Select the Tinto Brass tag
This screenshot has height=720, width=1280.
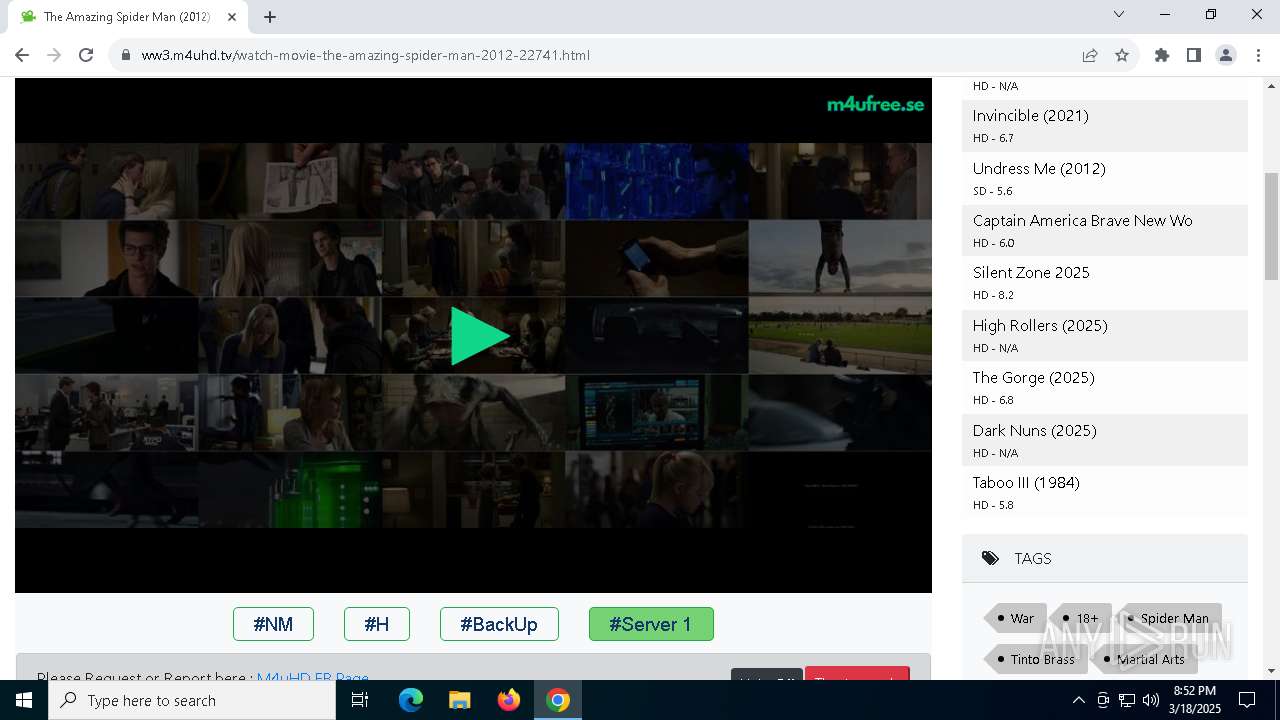tap(1036, 659)
